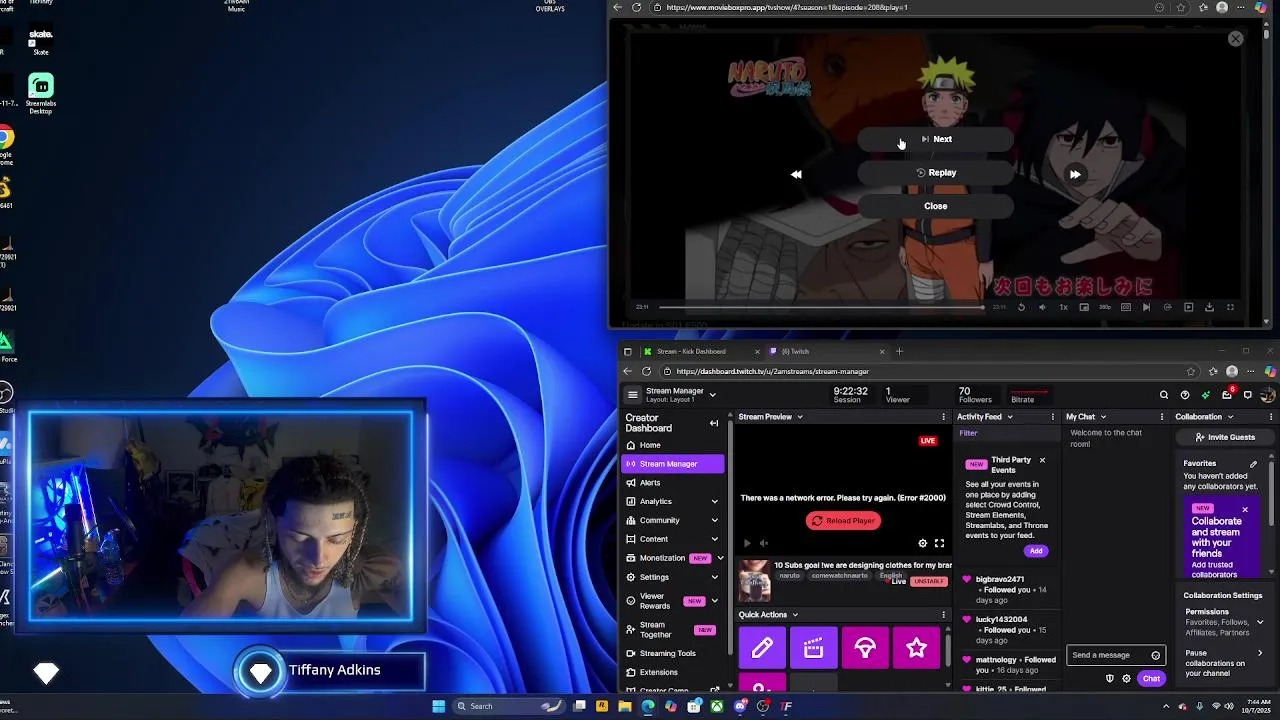The height and width of the screenshot is (720, 1280).
Task: Open picture-in-picture in the movie player
Action: (x=1084, y=307)
